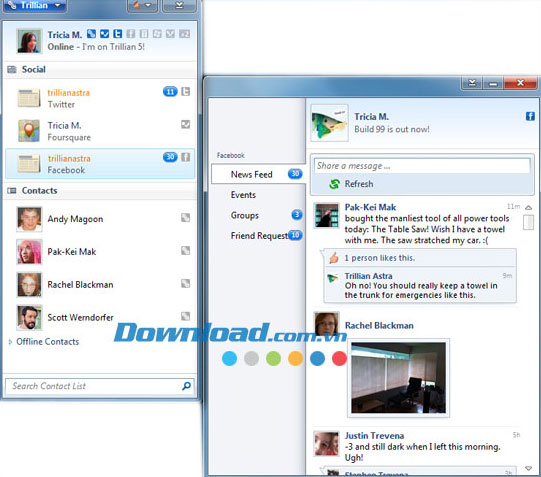Image resolution: width=541 pixels, height=477 pixels.
Task: Open Rachel Blackman's posted room photo
Action: (x=399, y=378)
